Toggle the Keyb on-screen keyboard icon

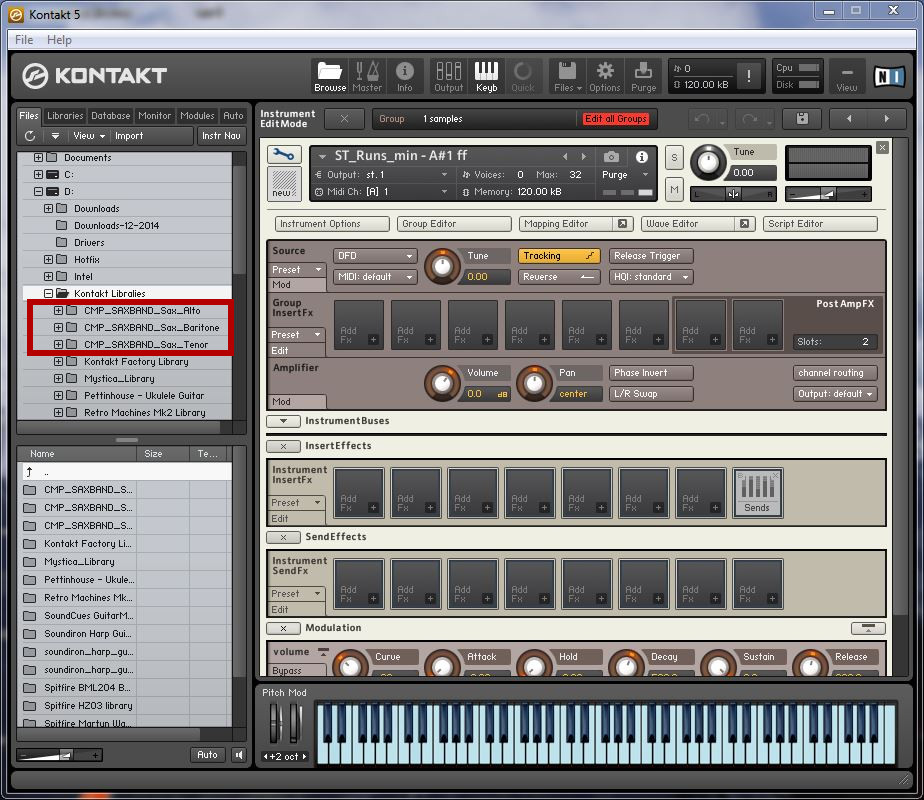pos(486,77)
